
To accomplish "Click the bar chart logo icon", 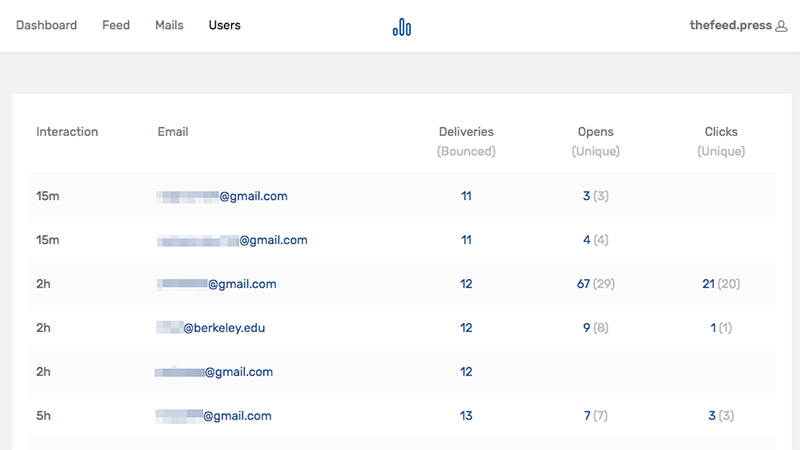I will click(x=402, y=27).
